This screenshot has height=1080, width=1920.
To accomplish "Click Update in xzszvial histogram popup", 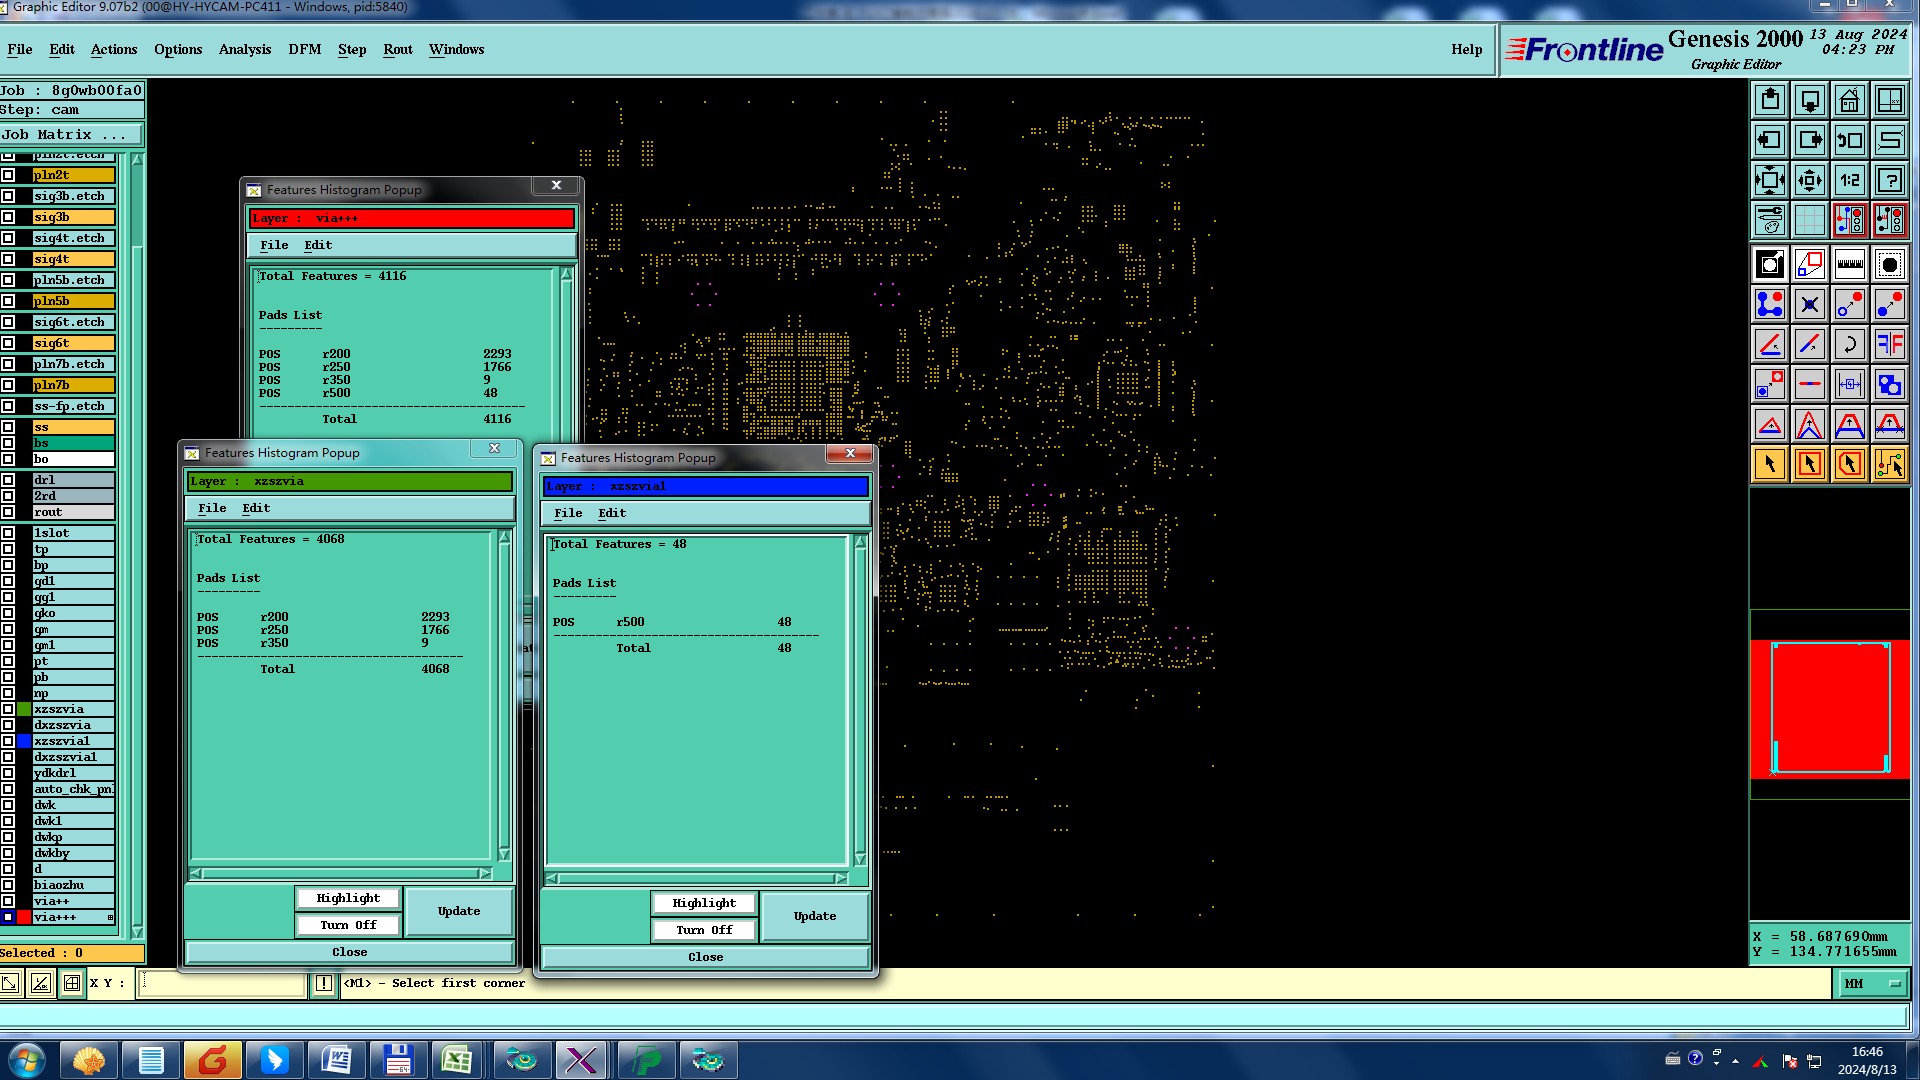I will pos(815,916).
